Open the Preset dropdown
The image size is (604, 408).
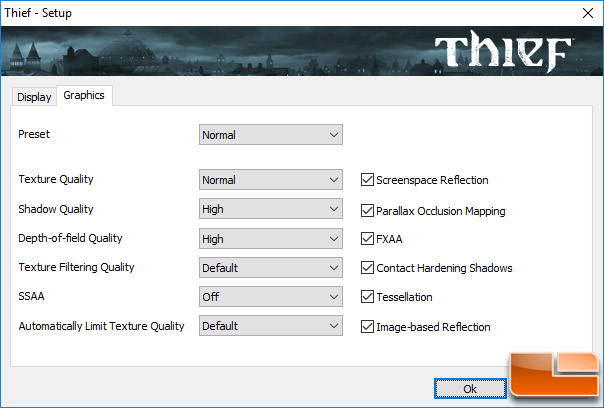click(270, 134)
